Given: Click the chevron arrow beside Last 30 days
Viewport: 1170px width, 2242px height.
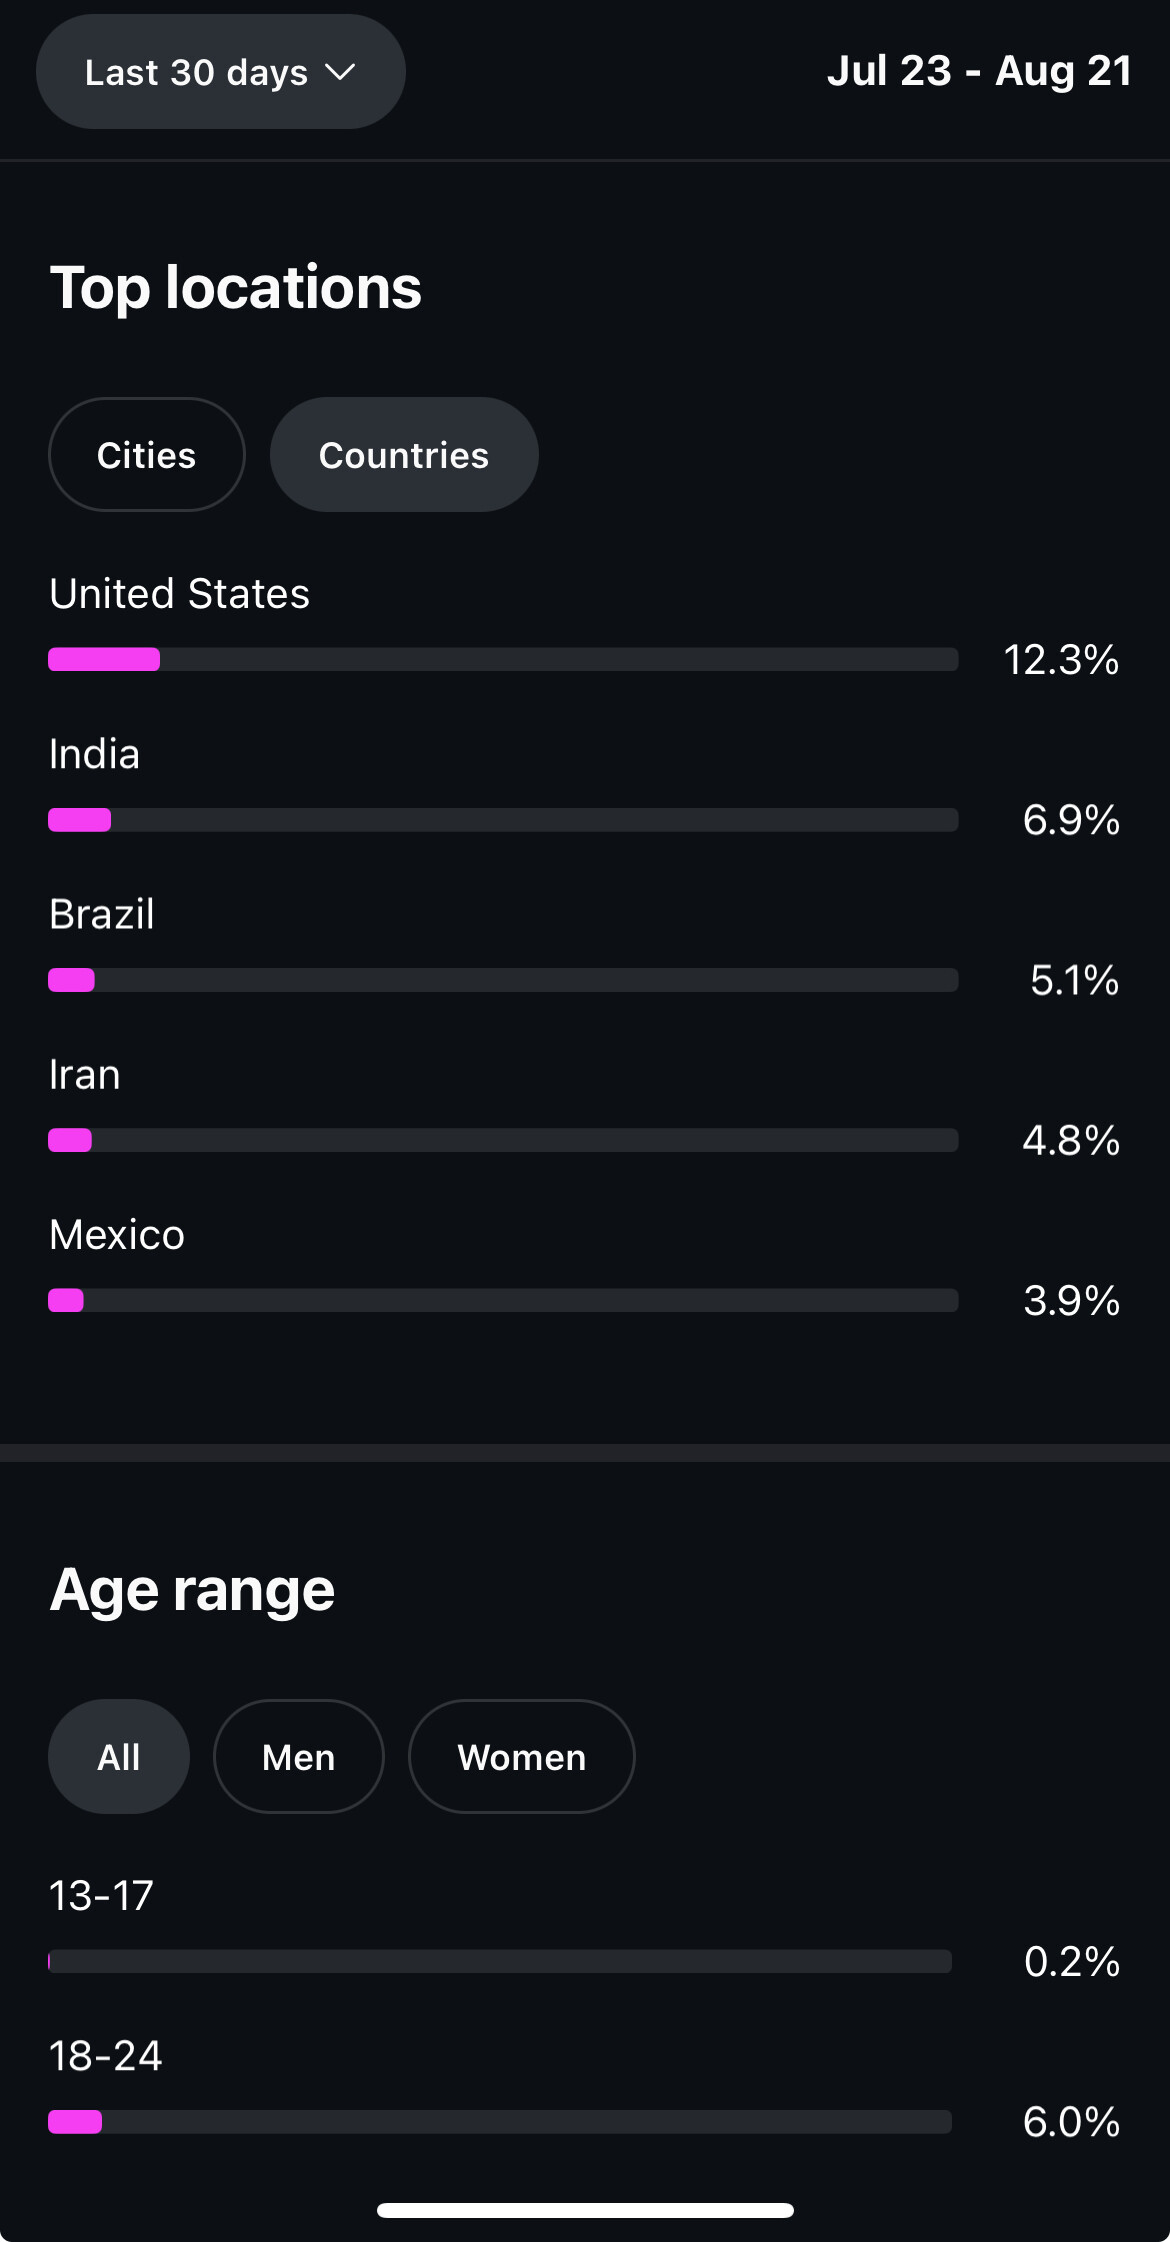Looking at the screenshot, I should coord(340,73).
